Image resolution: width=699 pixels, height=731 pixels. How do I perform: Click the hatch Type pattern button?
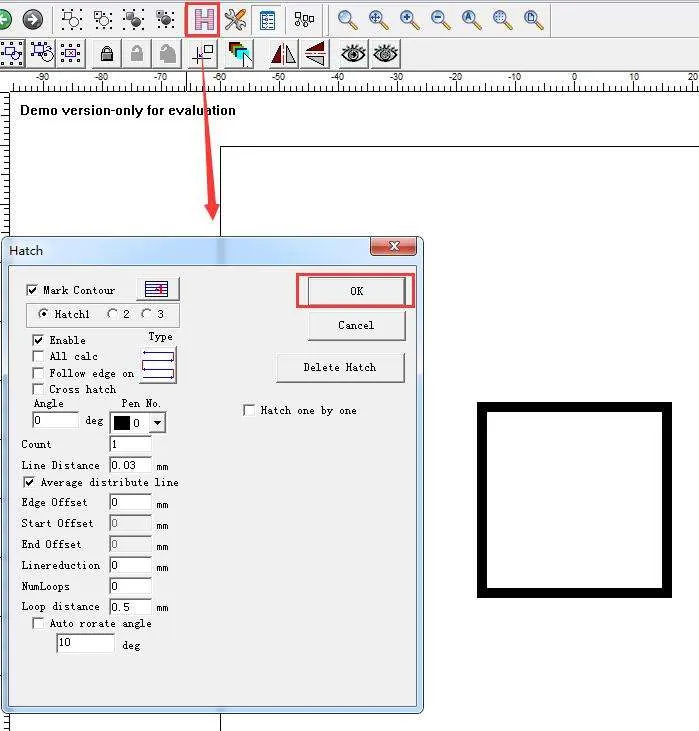tap(158, 365)
